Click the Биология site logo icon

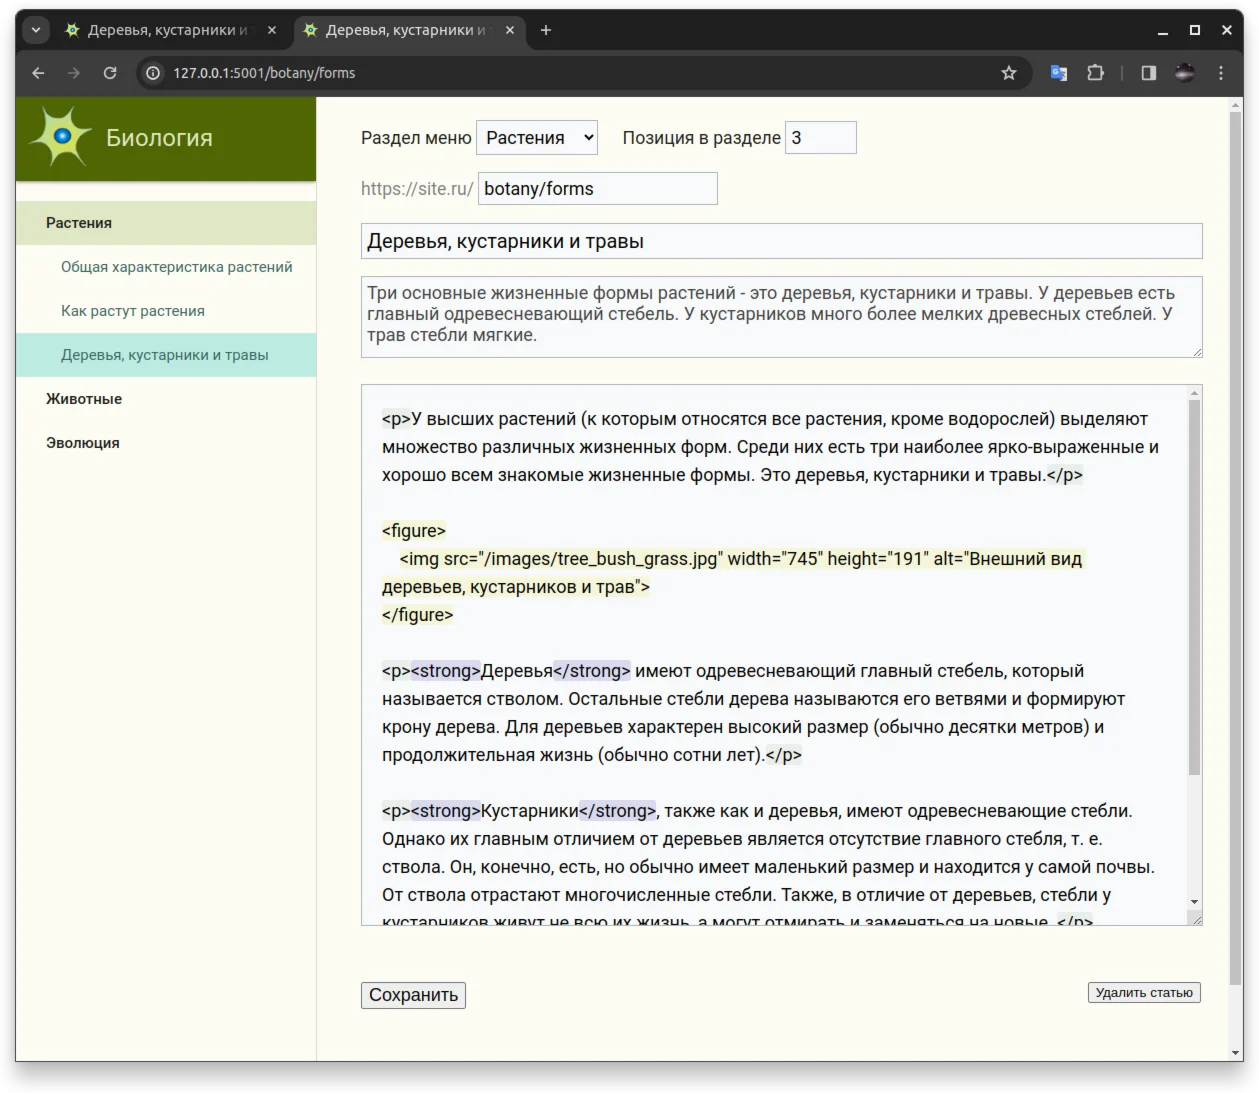[x=62, y=137]
